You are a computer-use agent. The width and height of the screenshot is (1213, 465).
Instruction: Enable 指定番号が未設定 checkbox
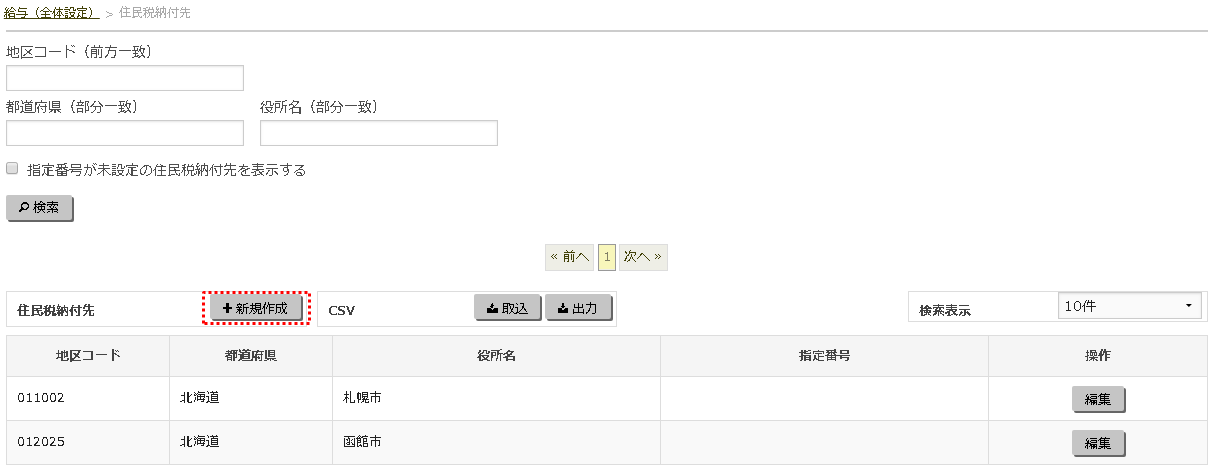point(13,169)
